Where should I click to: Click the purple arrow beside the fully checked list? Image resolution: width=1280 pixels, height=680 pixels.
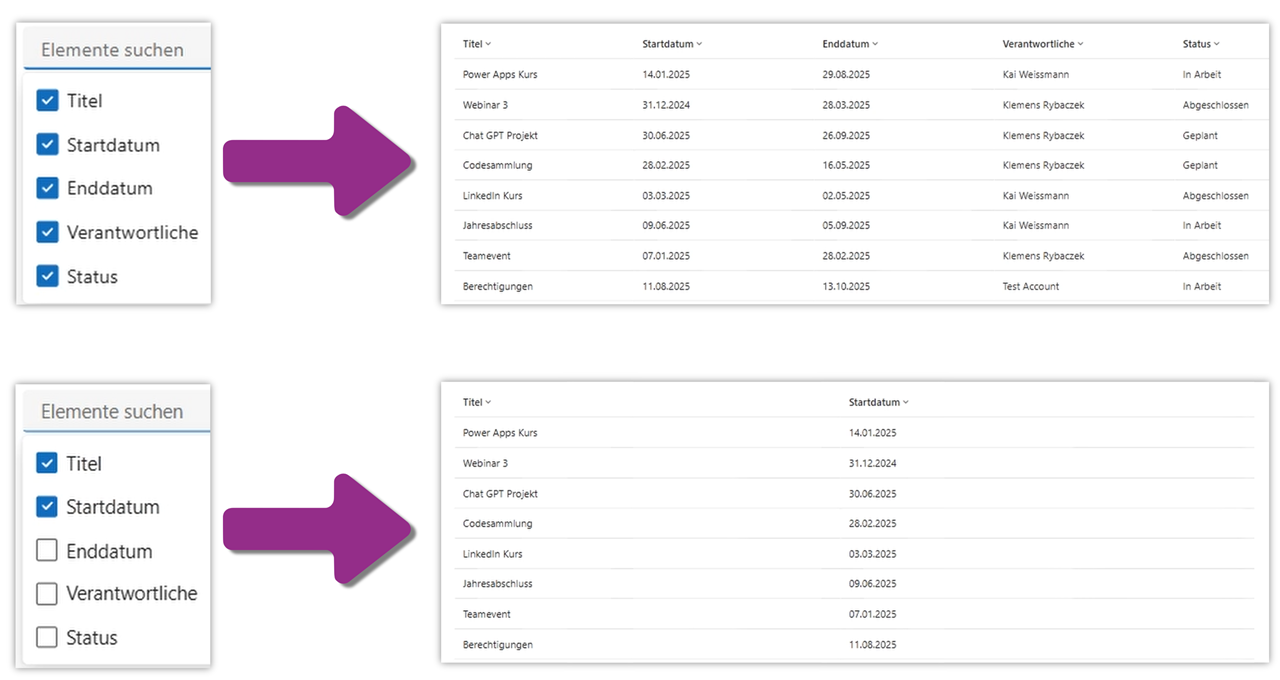click(x=320, y=160)
